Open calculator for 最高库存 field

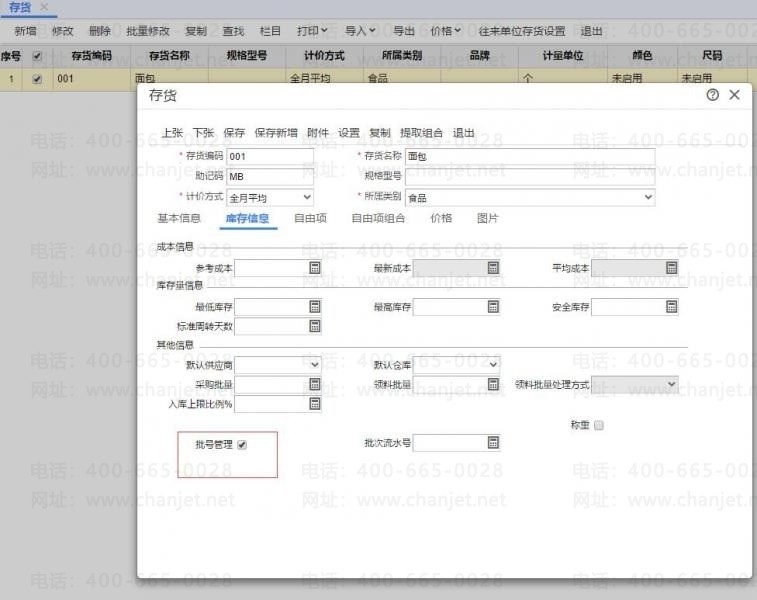click(x=493, y=307)
